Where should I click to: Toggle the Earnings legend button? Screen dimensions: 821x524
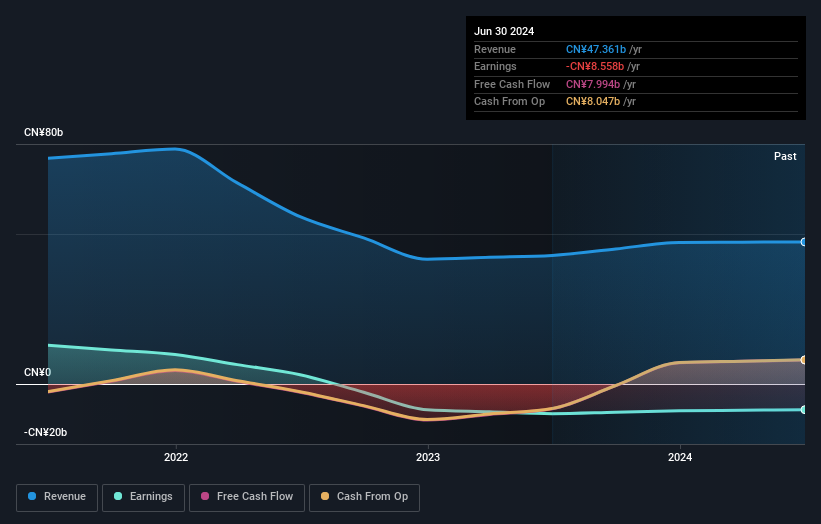143,497
